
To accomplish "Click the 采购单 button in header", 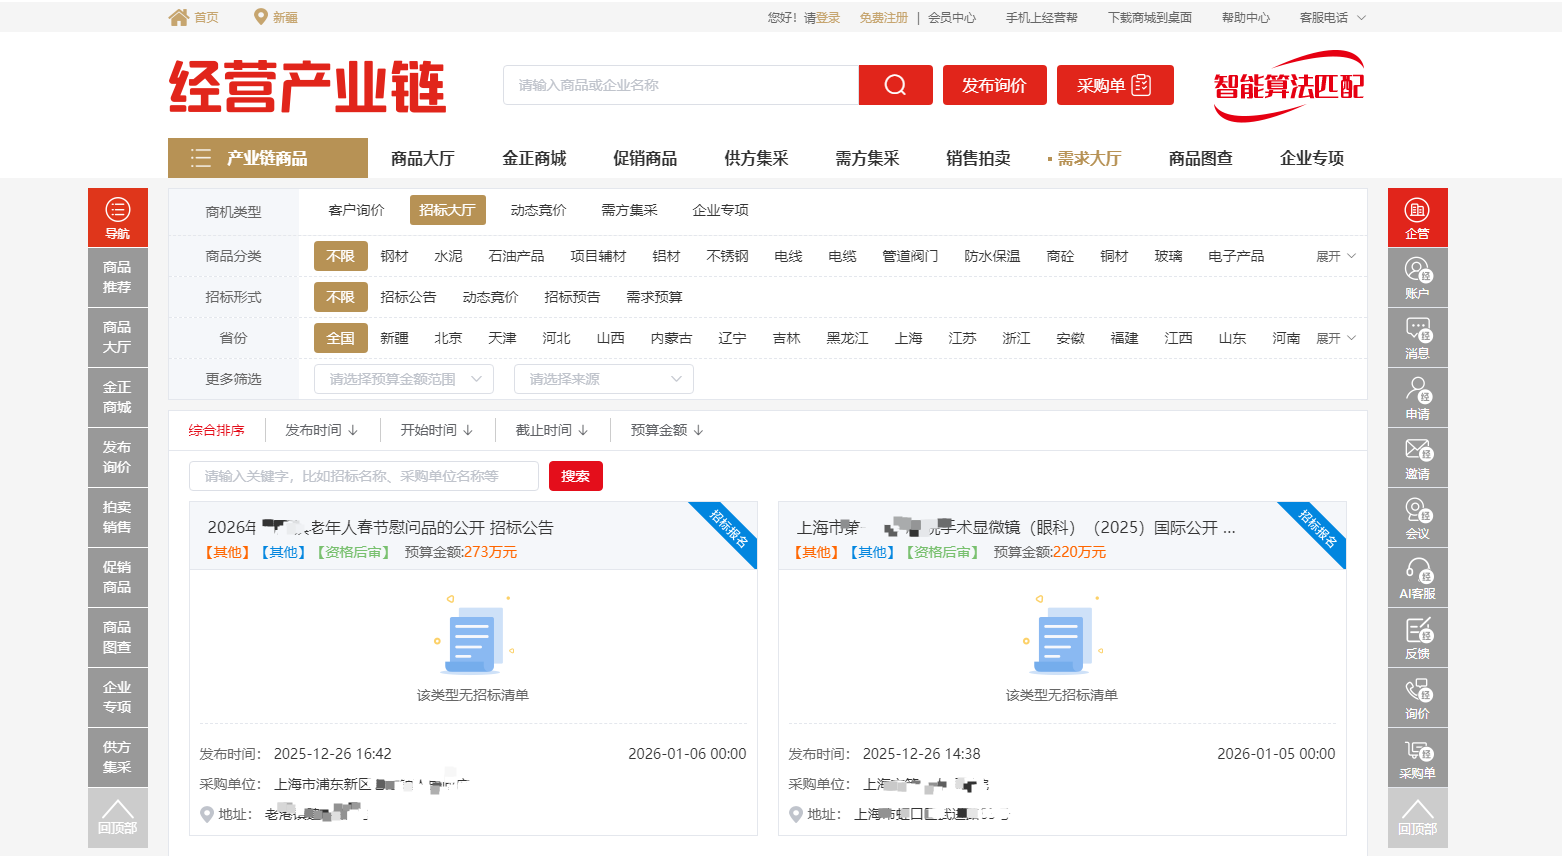I will point(1115,85).
